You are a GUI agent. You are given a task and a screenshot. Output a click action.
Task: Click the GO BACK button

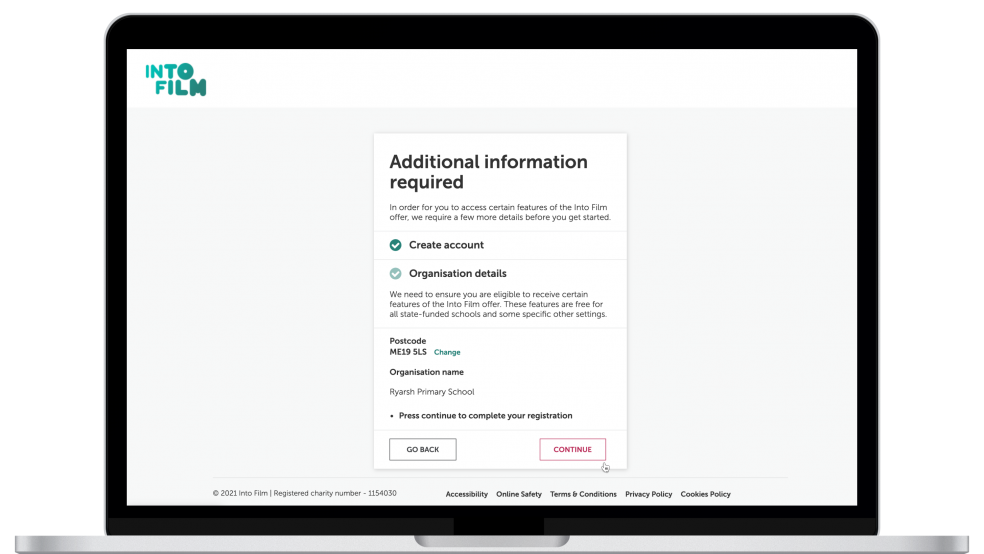coord(422,449)
